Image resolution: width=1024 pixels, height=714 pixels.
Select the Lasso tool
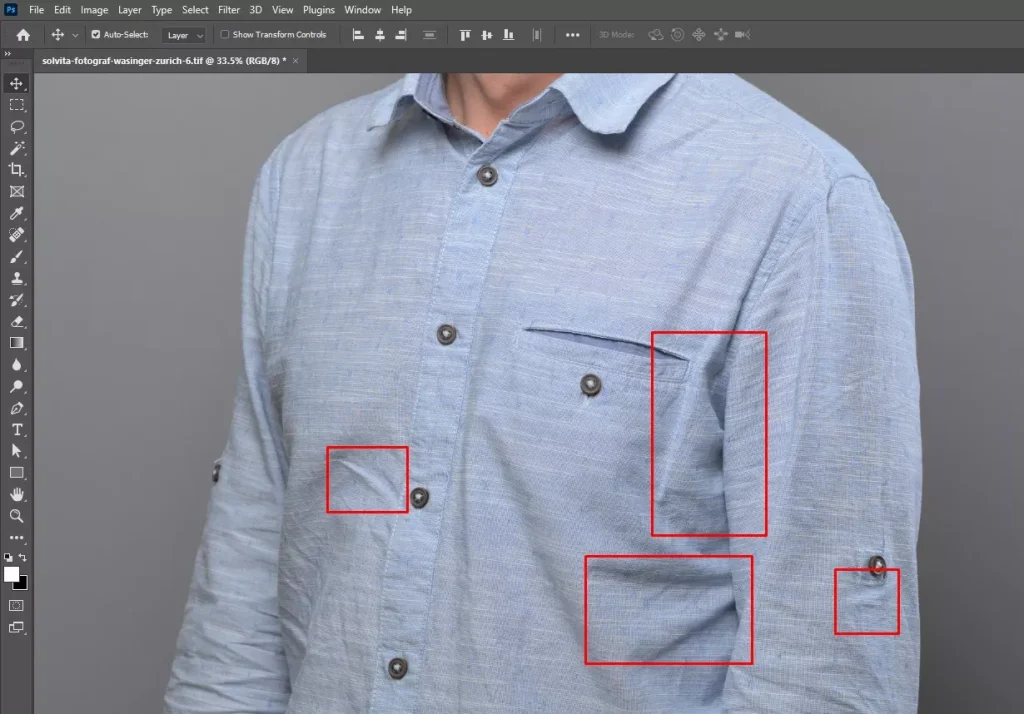click(17, 126)
